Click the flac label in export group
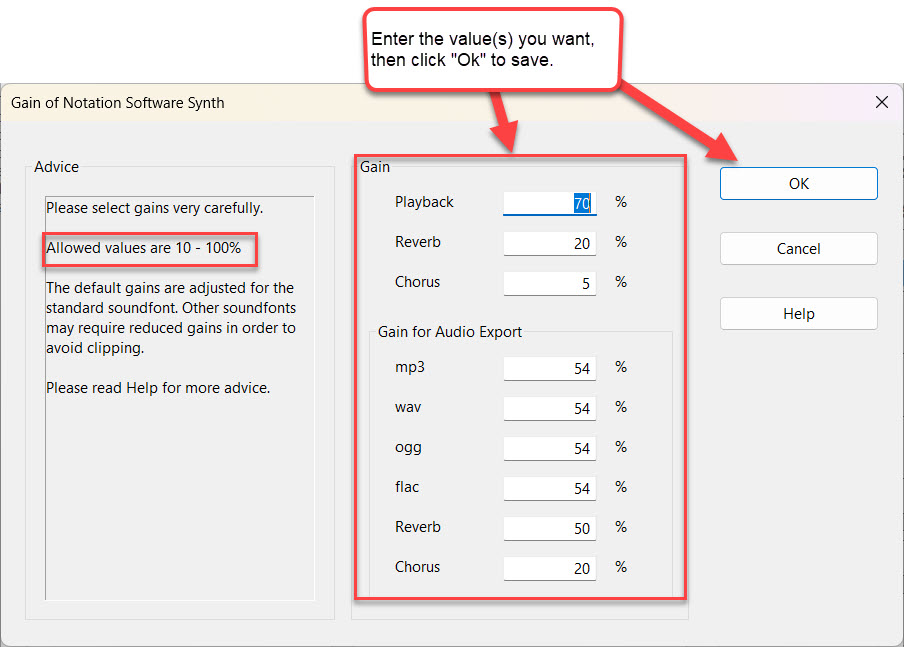904x647 pixels. [407, 487]
